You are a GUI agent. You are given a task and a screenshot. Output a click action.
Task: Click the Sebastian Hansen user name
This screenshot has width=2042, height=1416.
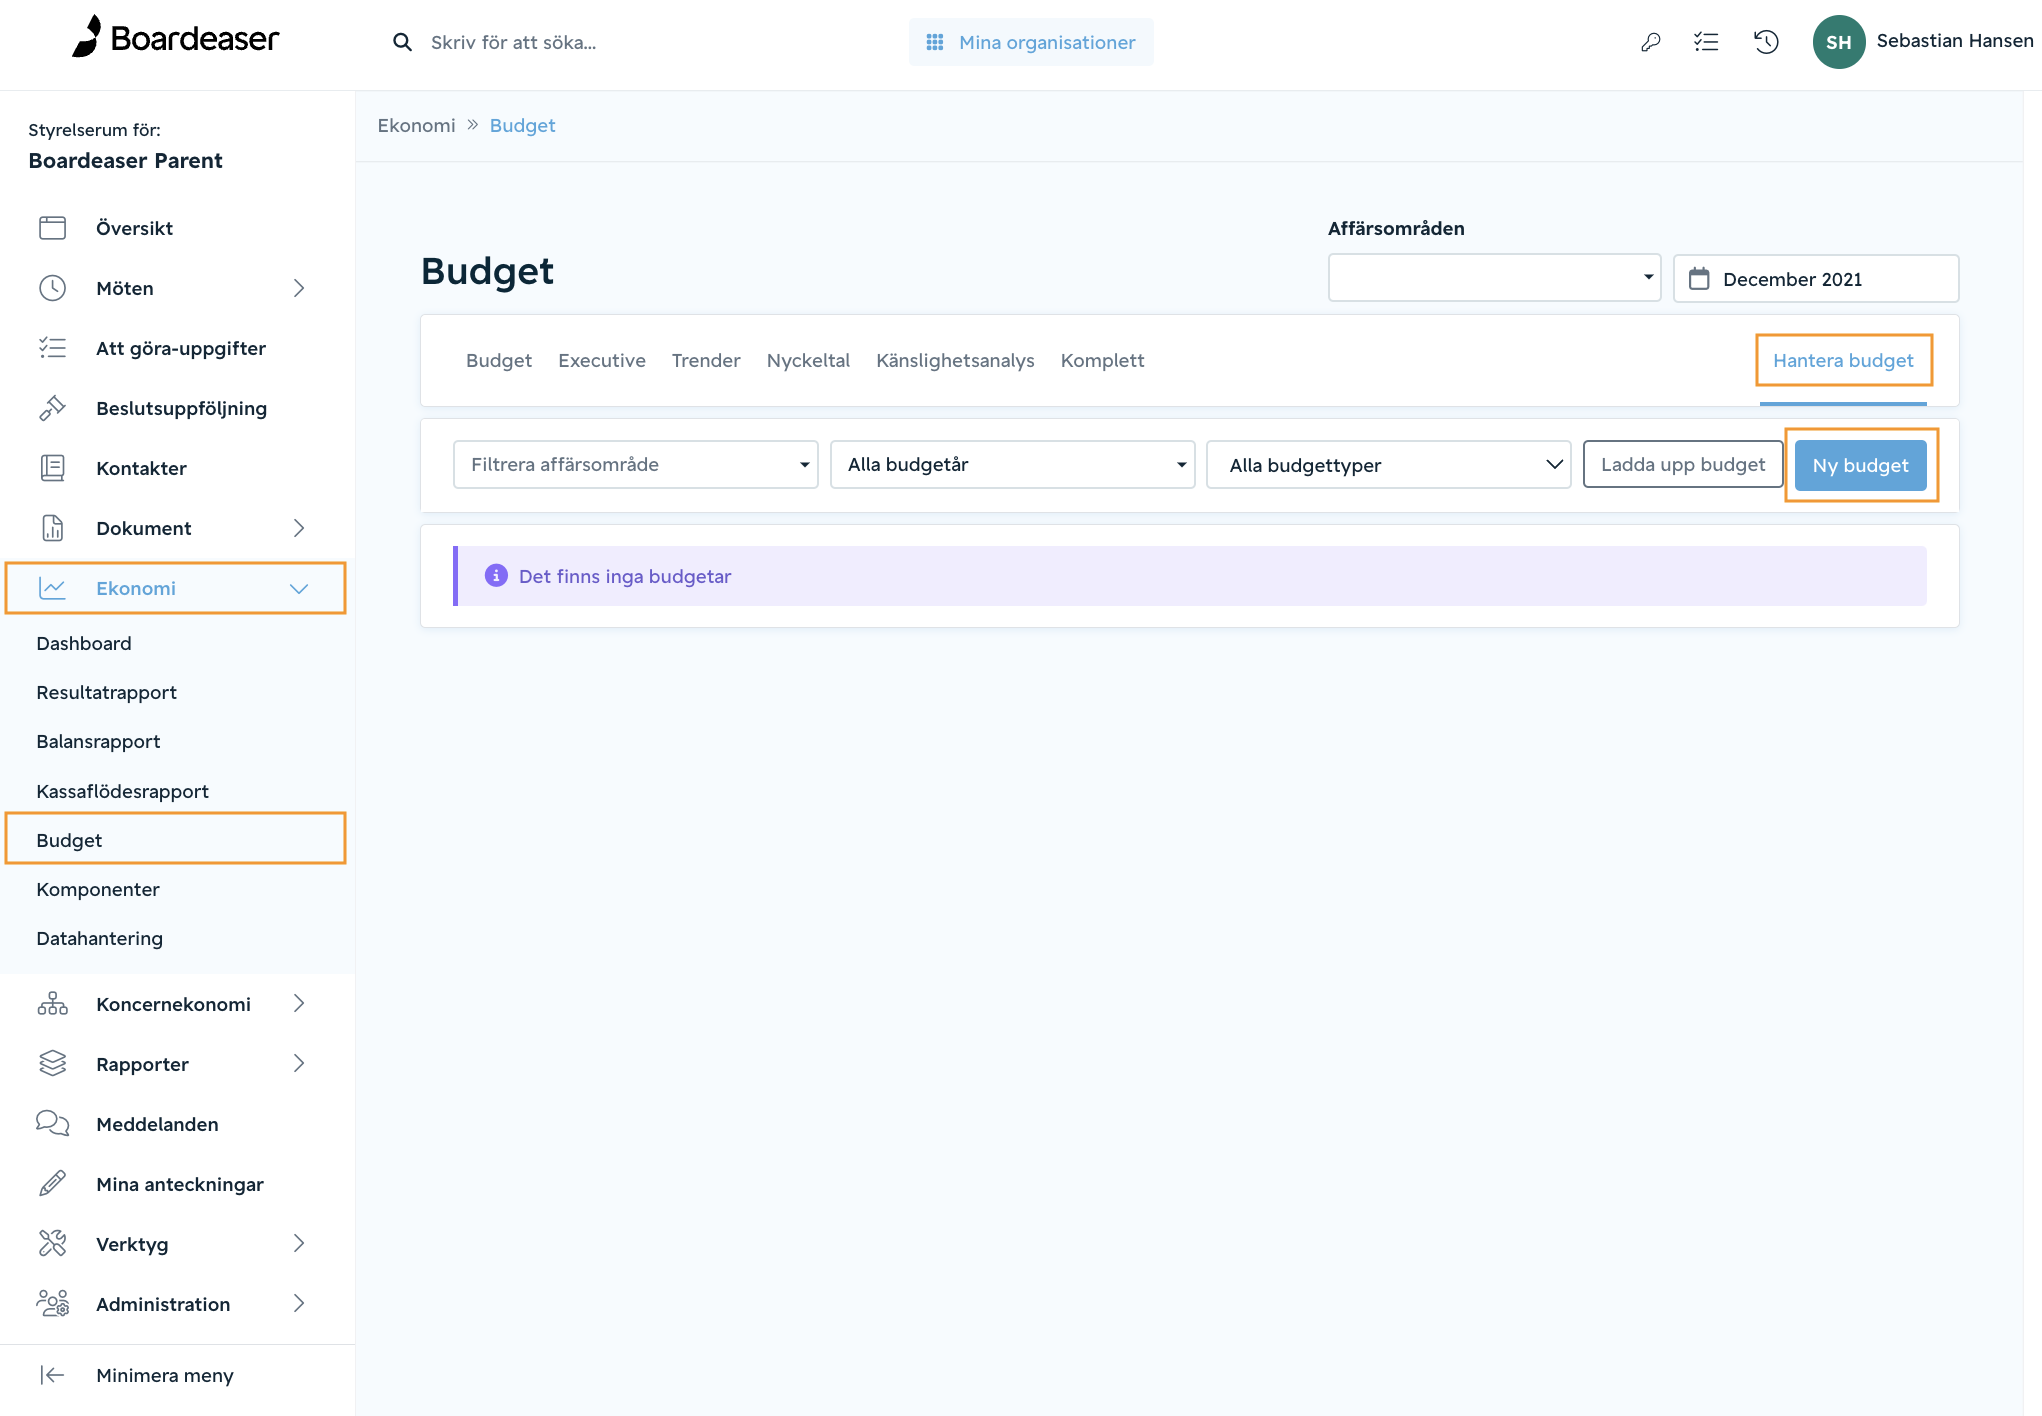point(1955,41)
